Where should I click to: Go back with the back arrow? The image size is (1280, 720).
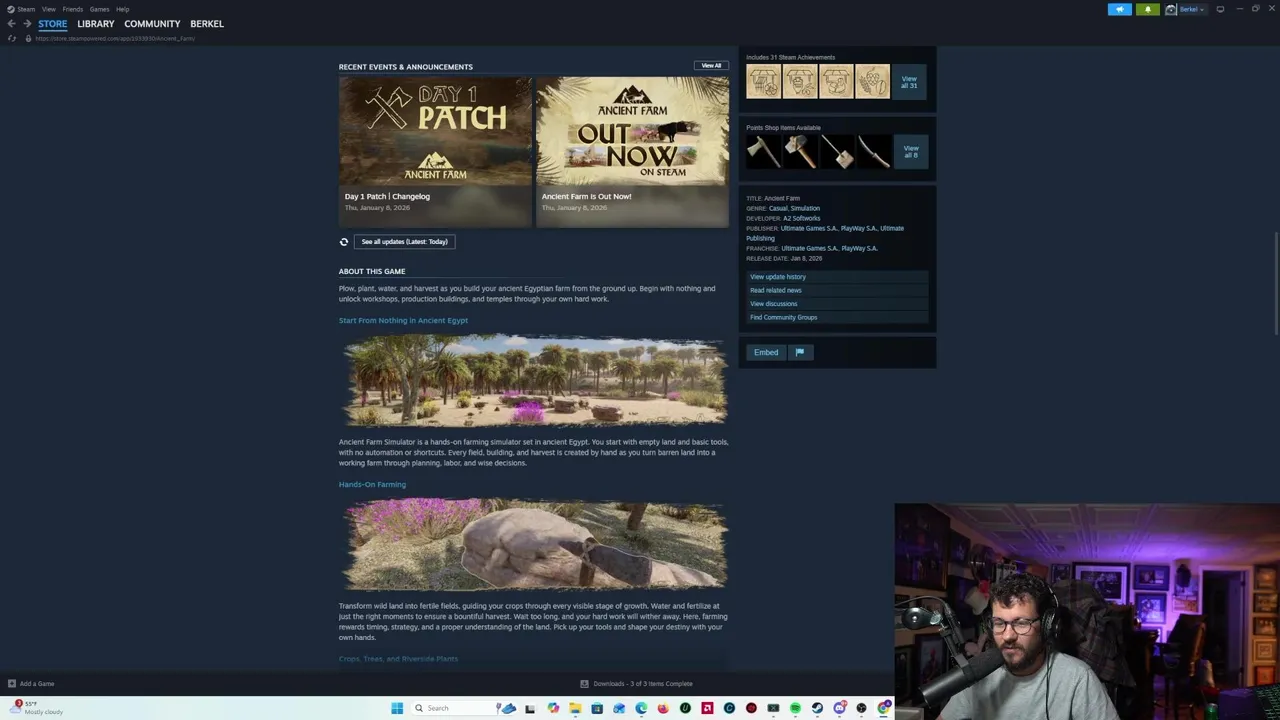tap(11, 24)
